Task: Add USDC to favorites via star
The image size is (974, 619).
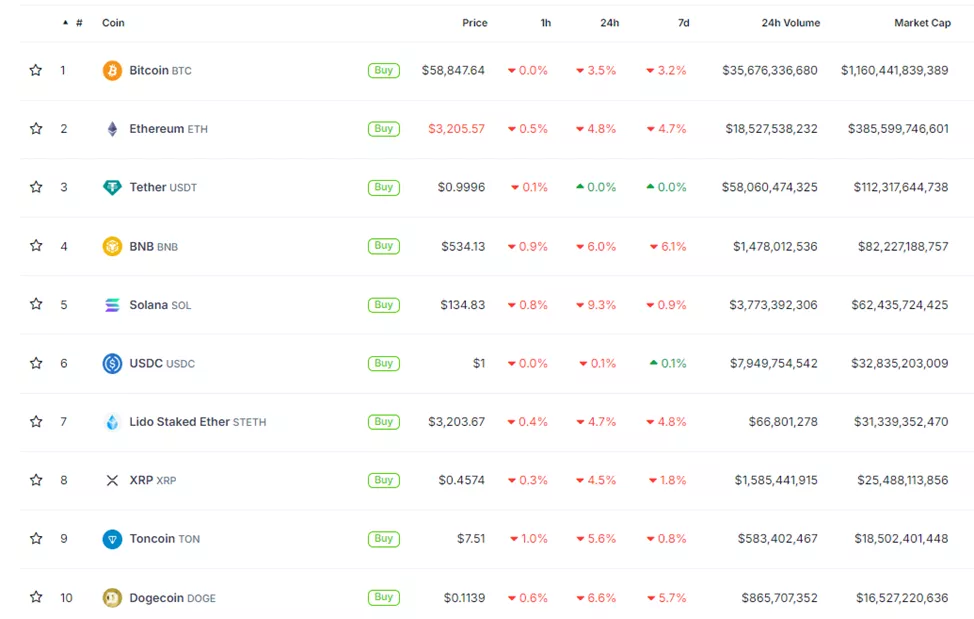Action: pos(36,363)
